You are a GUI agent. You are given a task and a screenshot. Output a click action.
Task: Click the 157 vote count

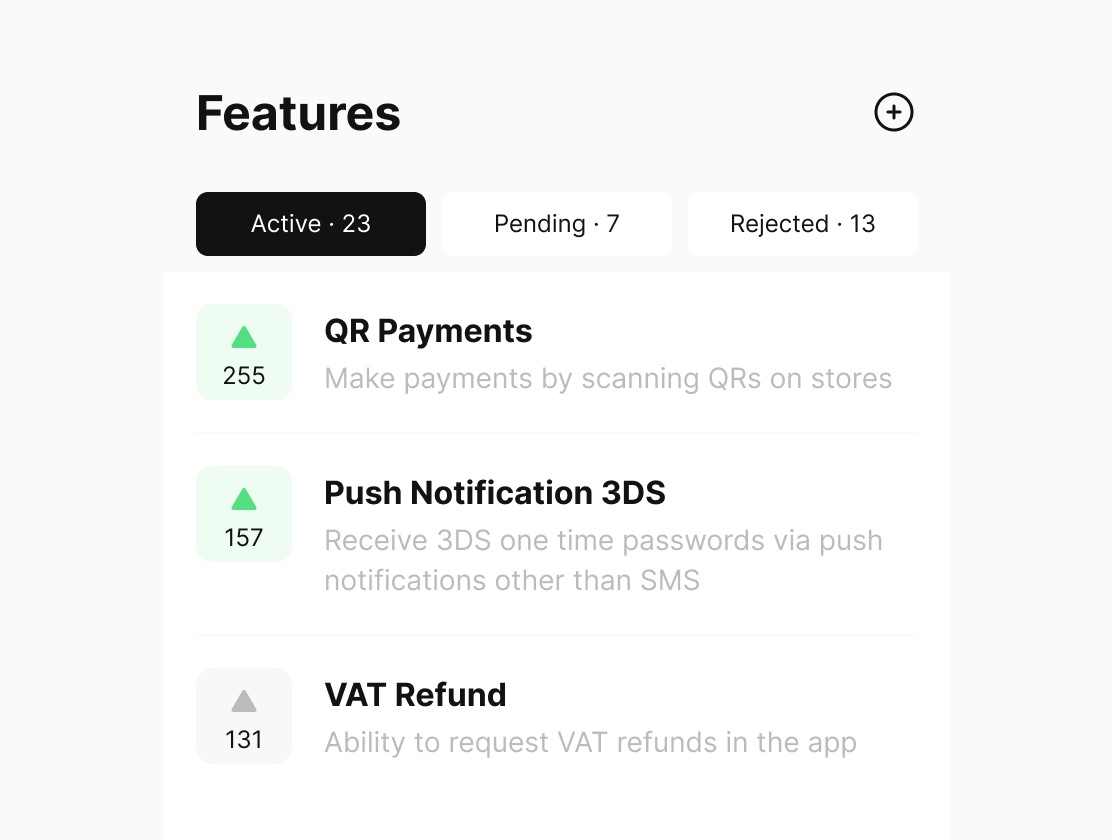click(x=244, y=538)
